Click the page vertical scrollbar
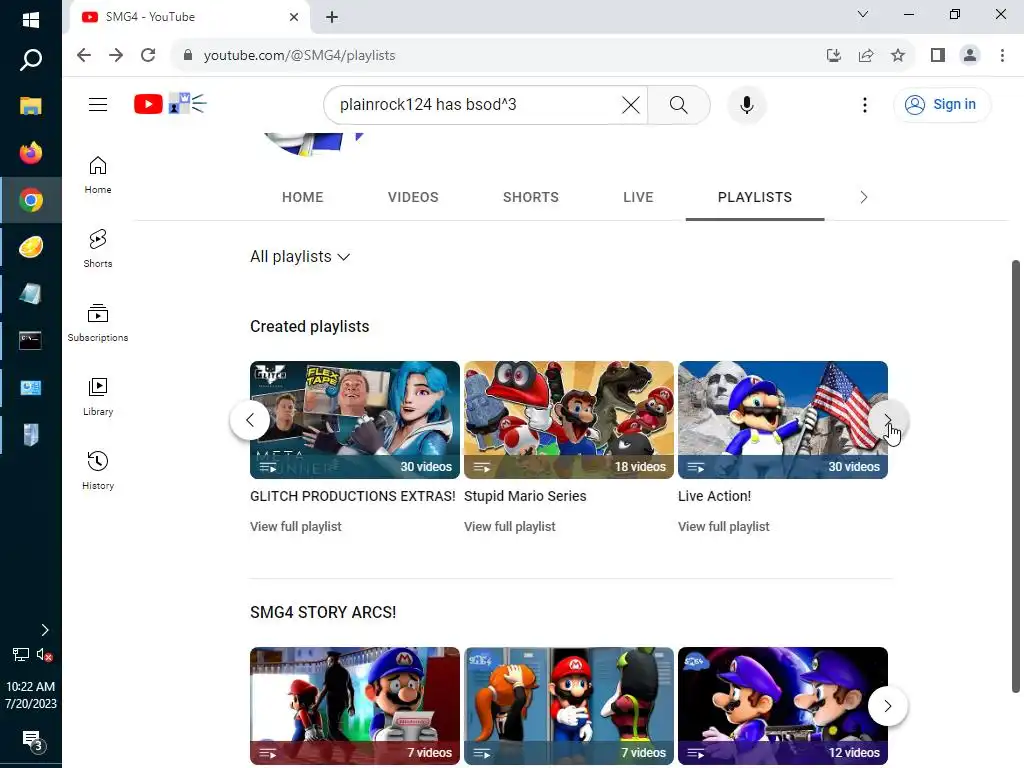Screen dimensions: 1024x768 [1016, 477]
